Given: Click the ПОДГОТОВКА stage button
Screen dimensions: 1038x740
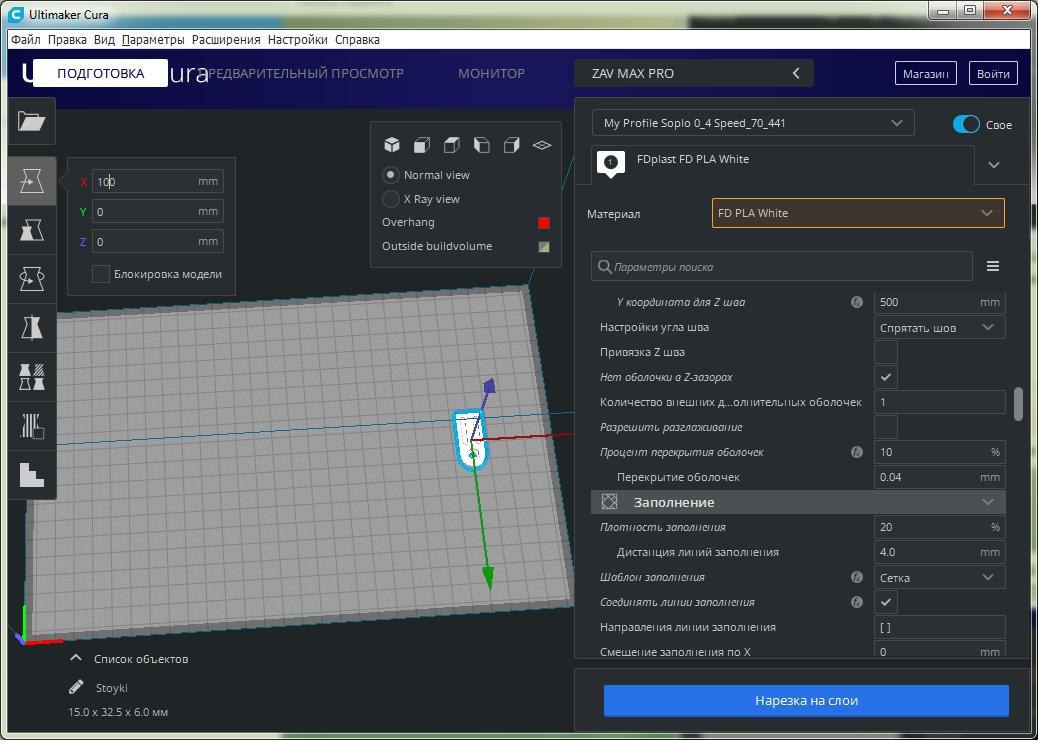Looking at the screenshot, I should tap(101, 73).
